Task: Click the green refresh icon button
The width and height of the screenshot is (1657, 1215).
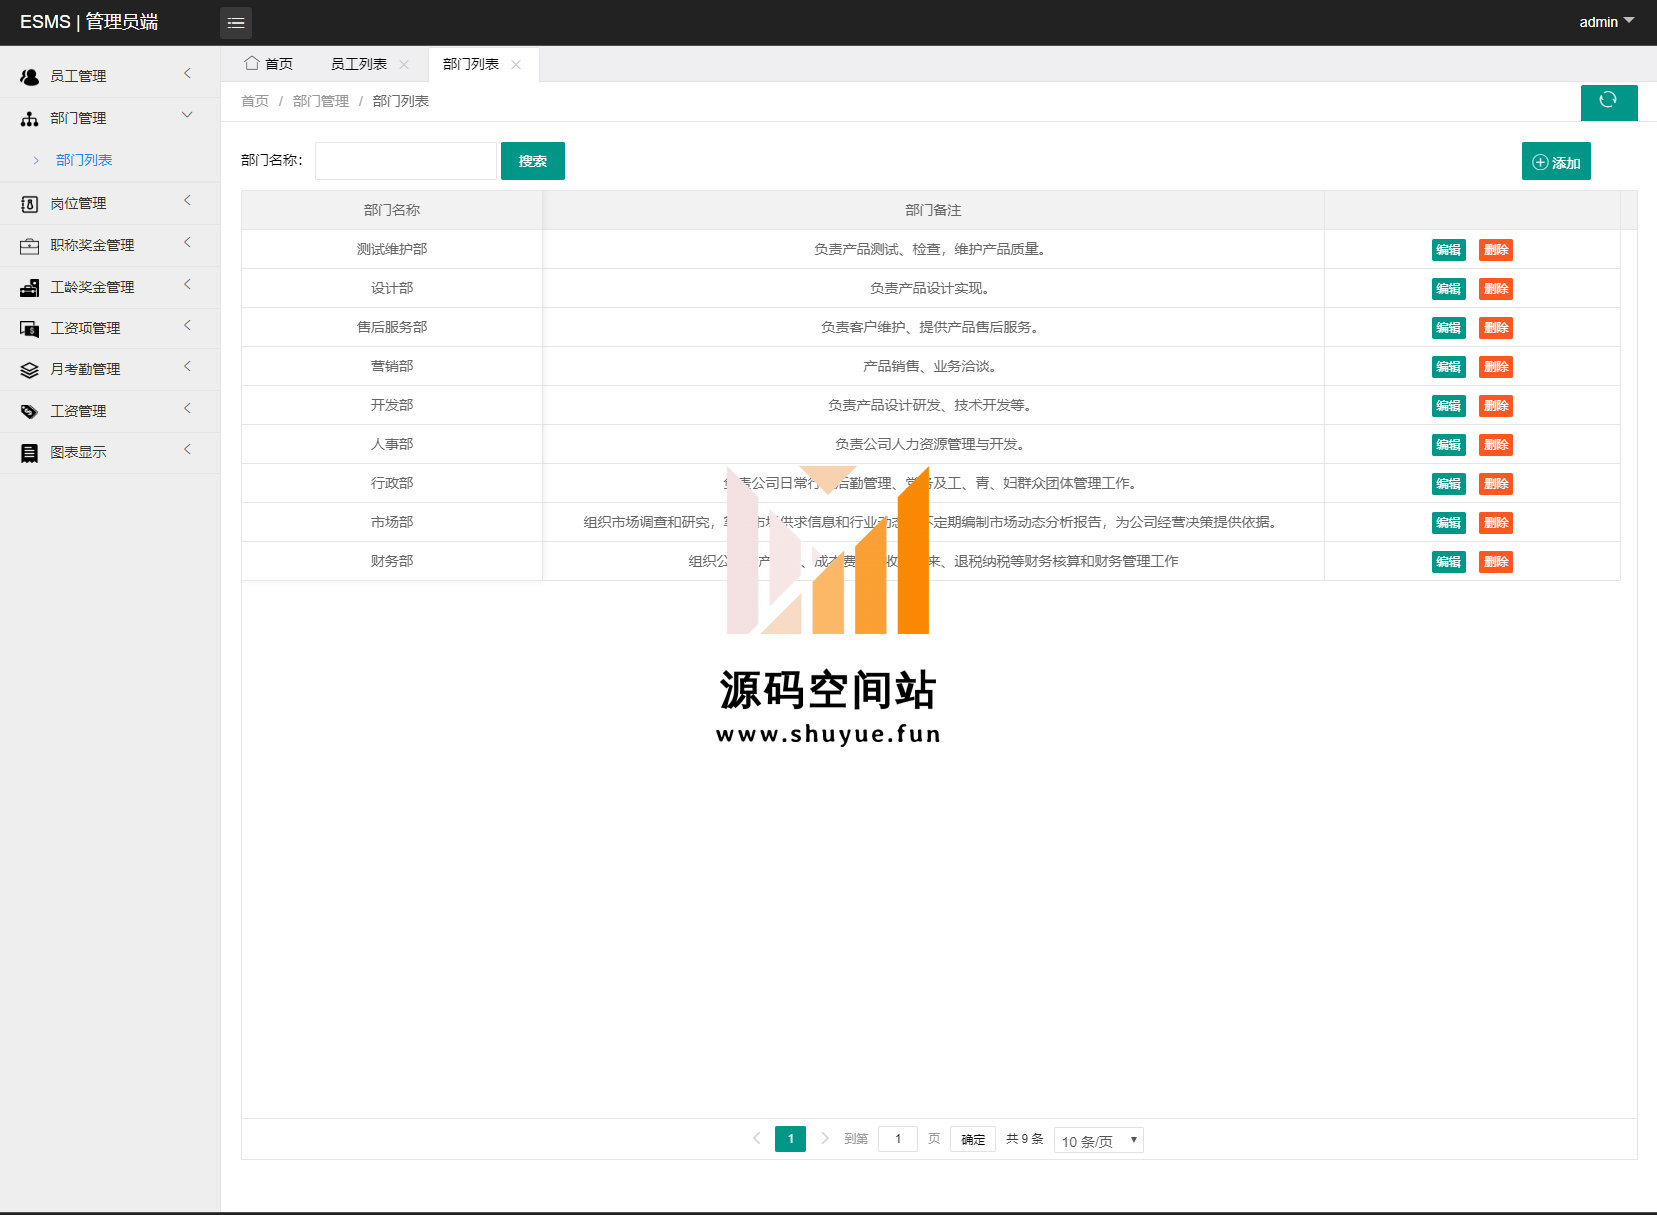Action: pos(1608,102)
